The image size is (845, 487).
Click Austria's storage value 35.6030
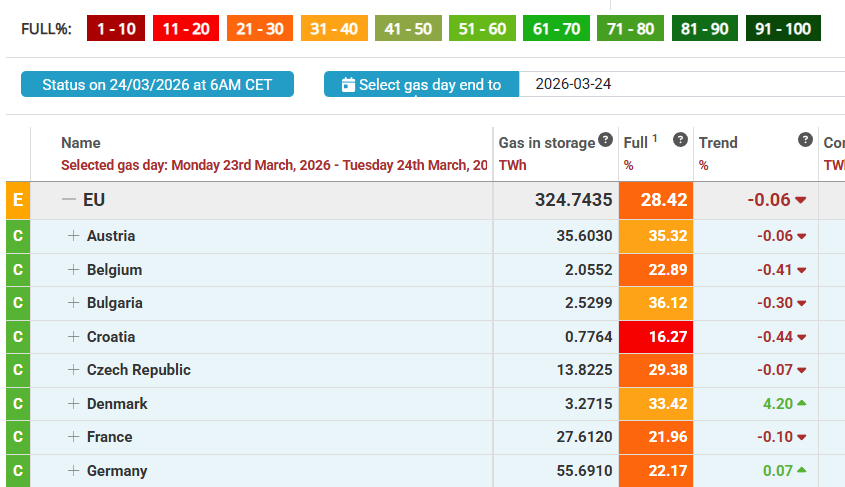pyautogui.click(x=584, y=236)
